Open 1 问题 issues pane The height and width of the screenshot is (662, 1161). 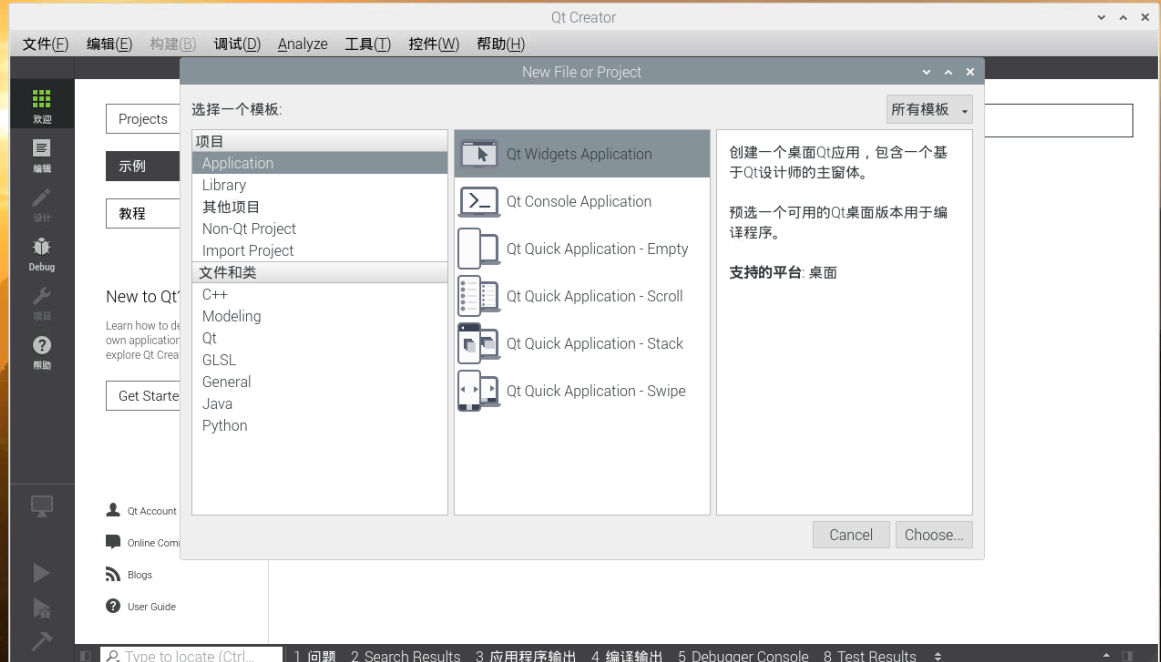[315, 655]
